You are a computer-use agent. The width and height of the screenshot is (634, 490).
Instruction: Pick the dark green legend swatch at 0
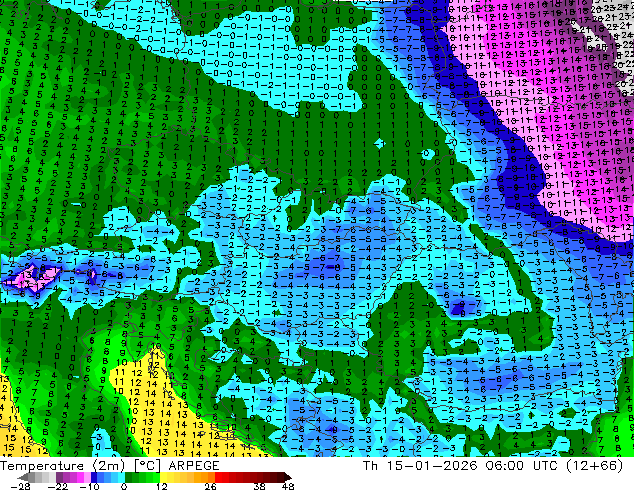[129, 477]
